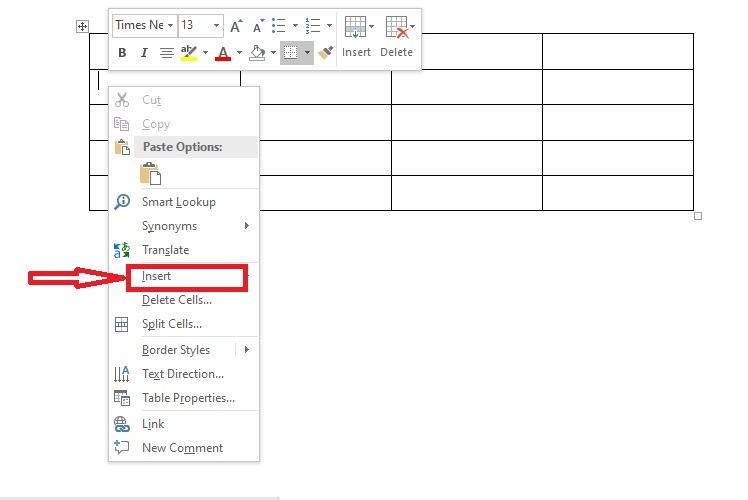The width and height of the screenshot is (748, 500).
Task: Toggle Bold in the mini toolbar
Action: (x=122, y=52)
